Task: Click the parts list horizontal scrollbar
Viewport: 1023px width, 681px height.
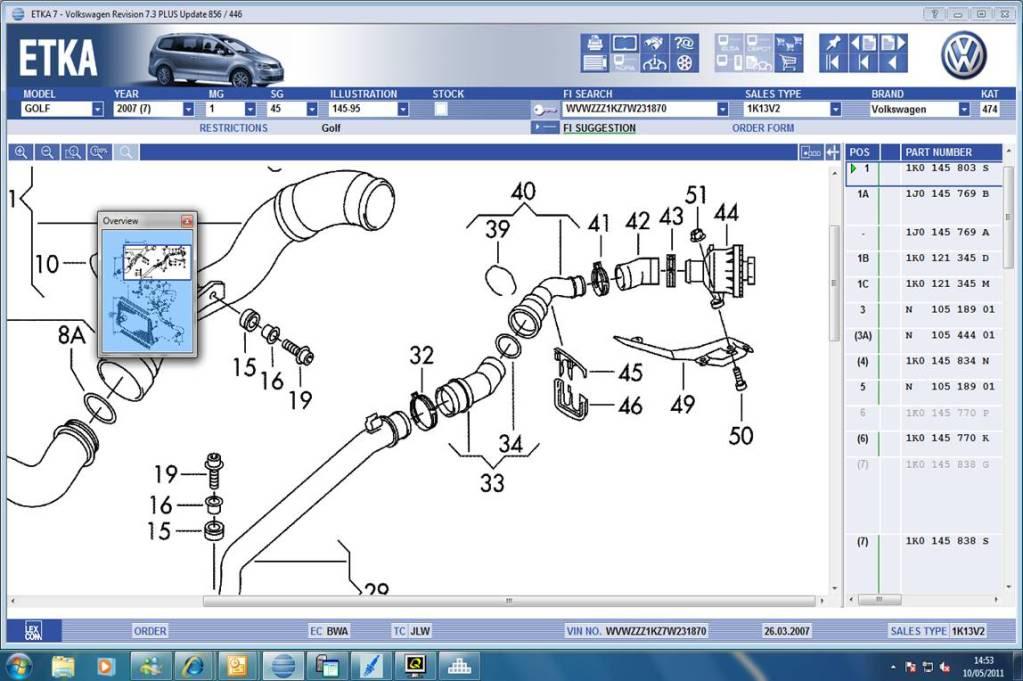Action: click(879, 599)
